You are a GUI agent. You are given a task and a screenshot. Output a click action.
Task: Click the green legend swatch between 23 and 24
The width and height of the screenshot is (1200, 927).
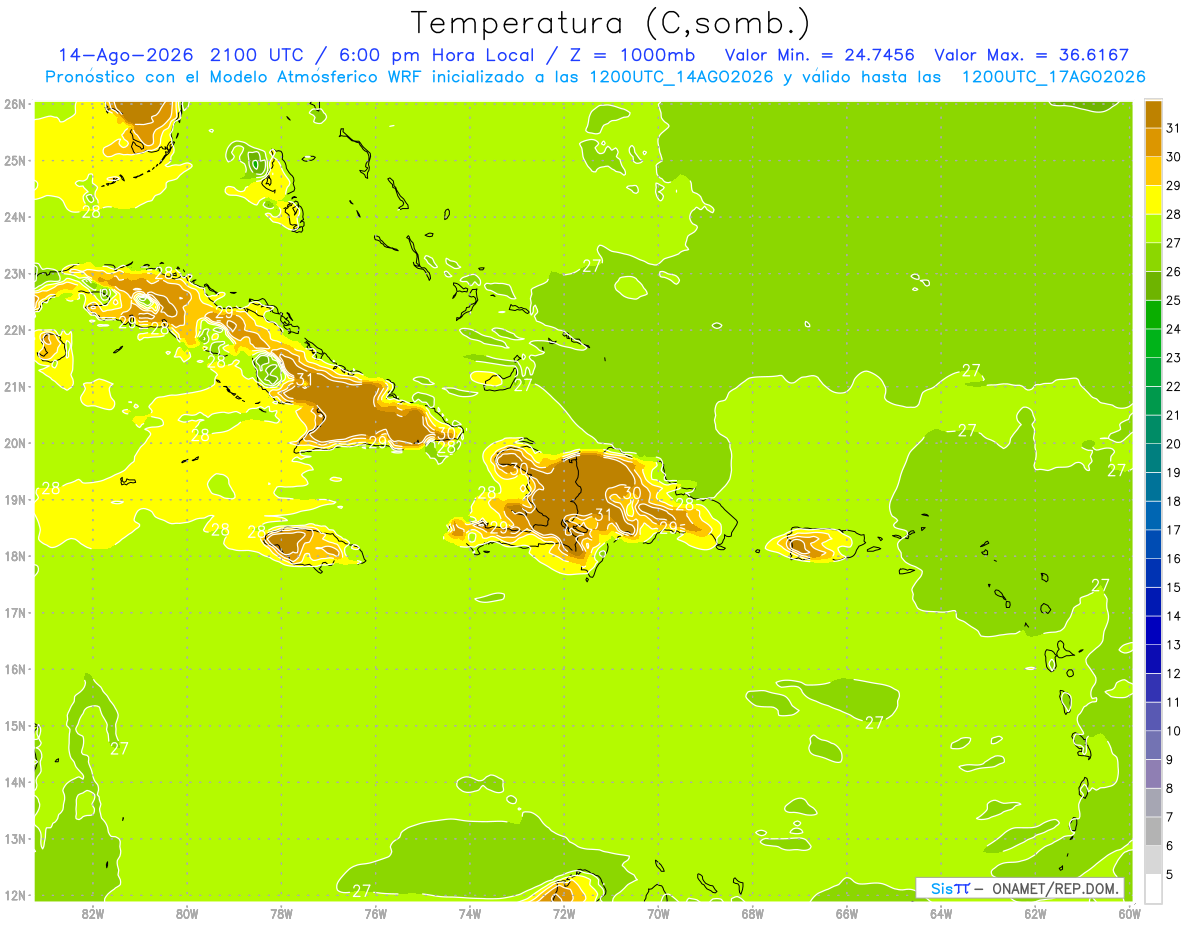(1153, 343)
